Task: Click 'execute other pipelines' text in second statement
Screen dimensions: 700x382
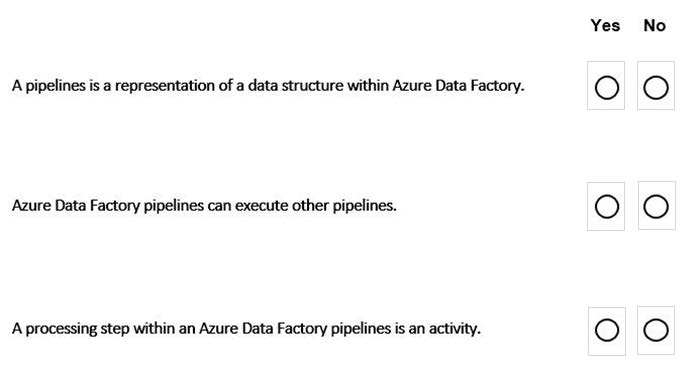Action: 315,205
